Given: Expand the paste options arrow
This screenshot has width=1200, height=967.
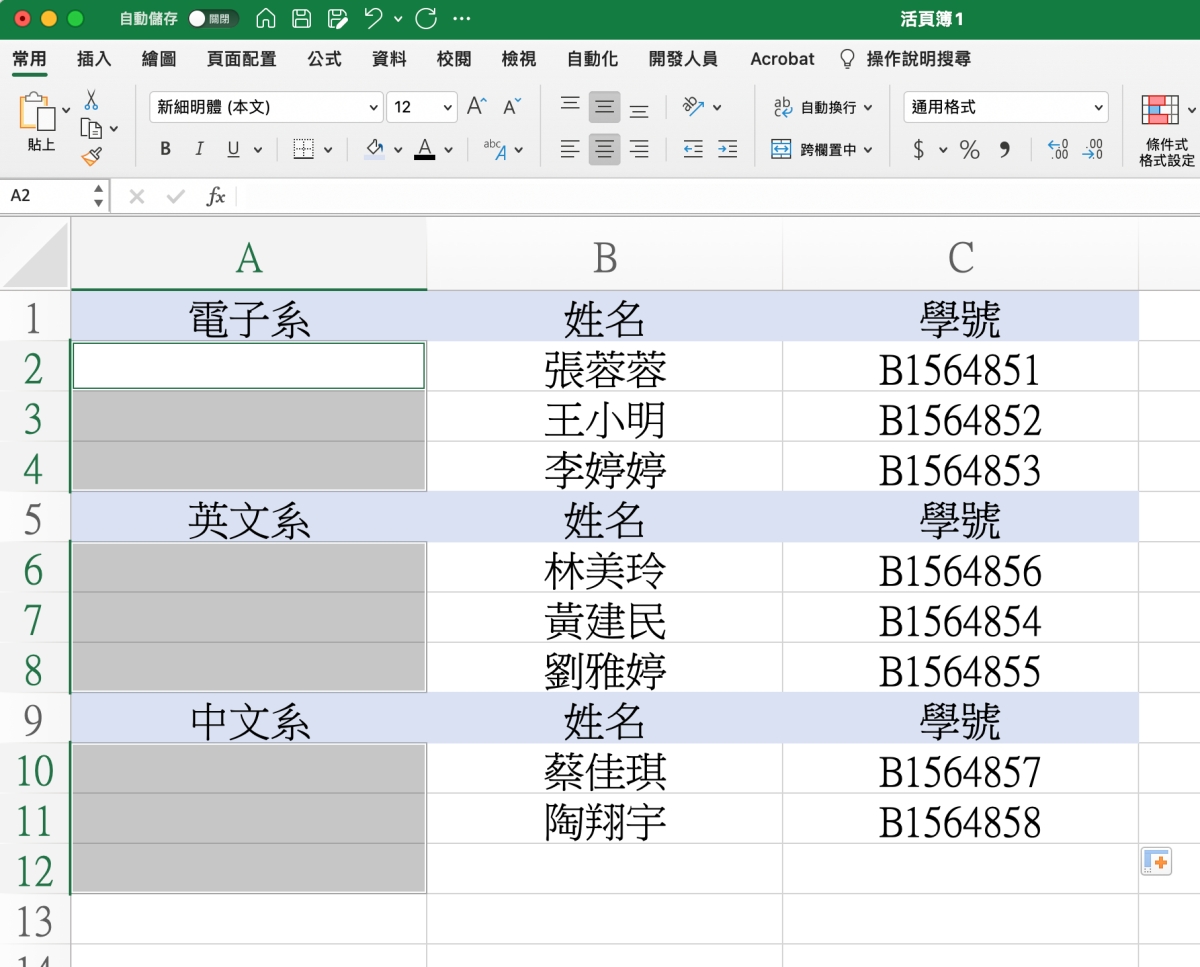Looking at the screenshot, I should [66, 110].
